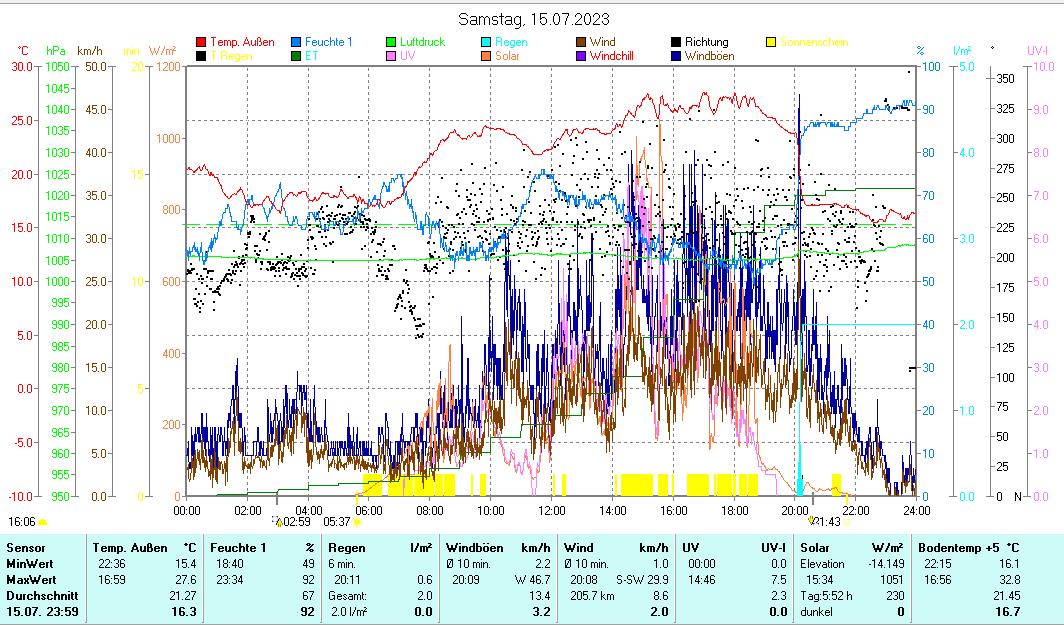The width and height of the screenshot is (1064, 625).
Task: Click the dark green ET legend square
Action: (x=296, y=56)
